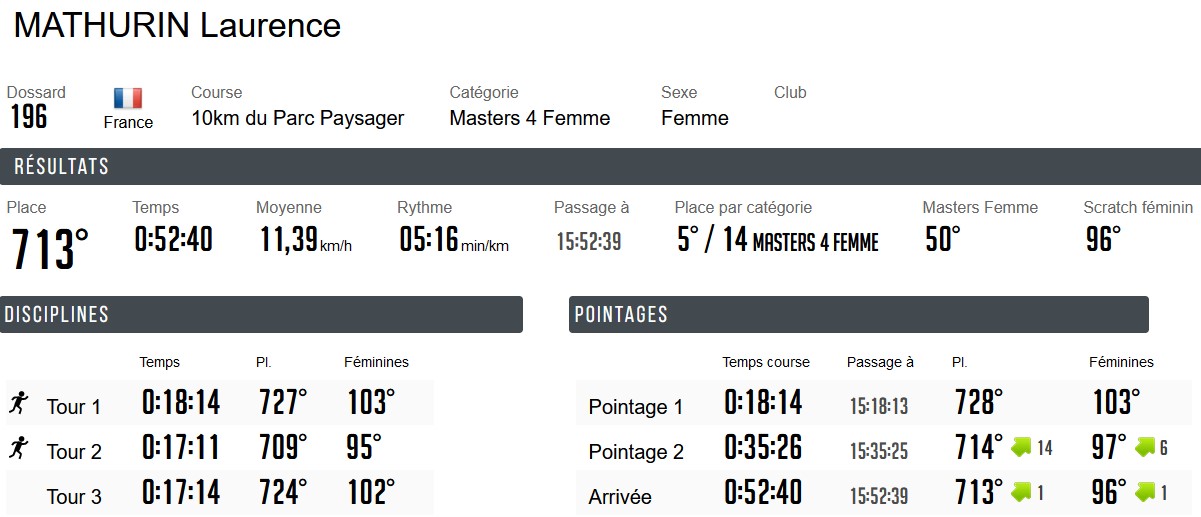Click the Masters 4 Femme category

coord(529,118)
